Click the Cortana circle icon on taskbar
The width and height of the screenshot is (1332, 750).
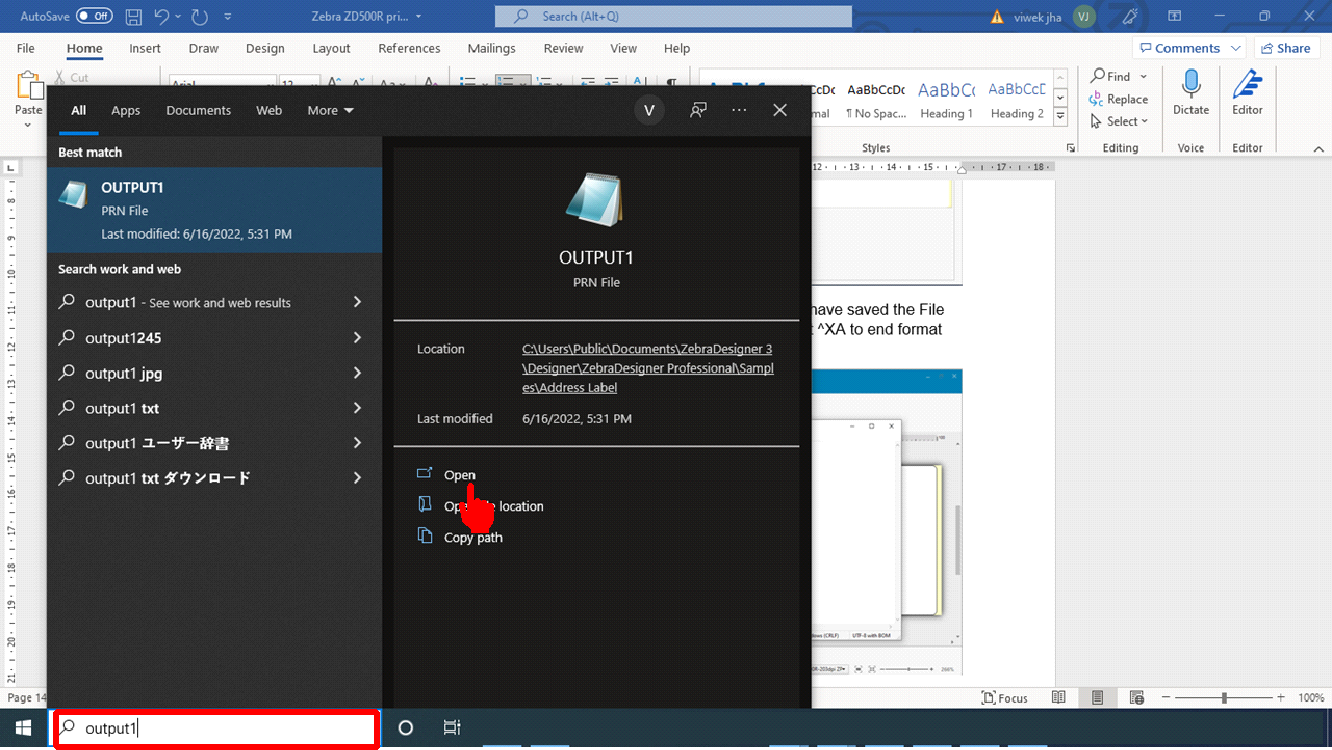405,728
